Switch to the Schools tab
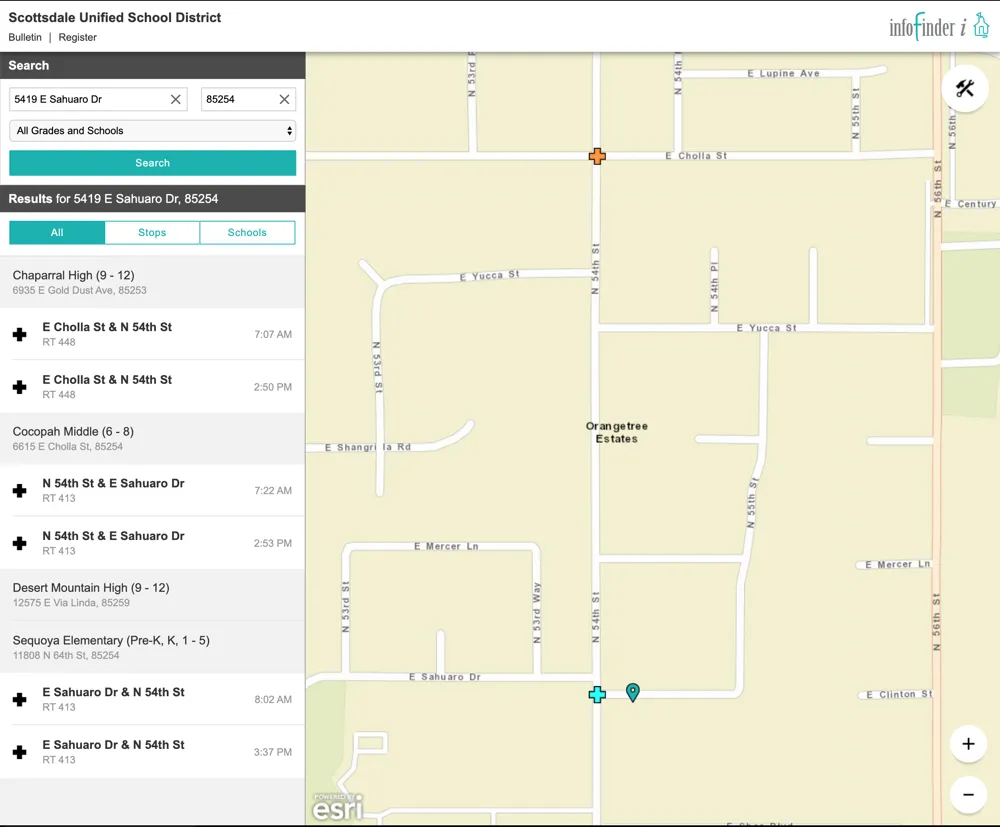This screenshot has height=827, width=1000. pos(247,233)
